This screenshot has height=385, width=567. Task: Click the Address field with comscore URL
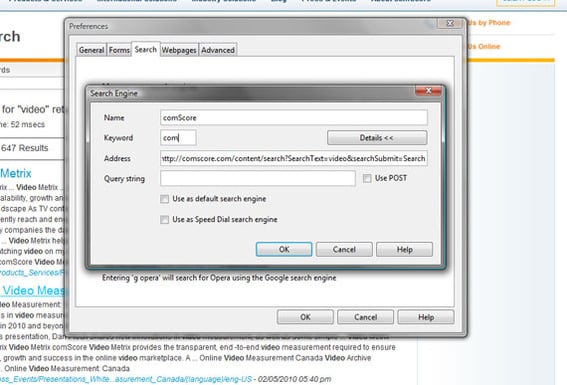point(294,158)
